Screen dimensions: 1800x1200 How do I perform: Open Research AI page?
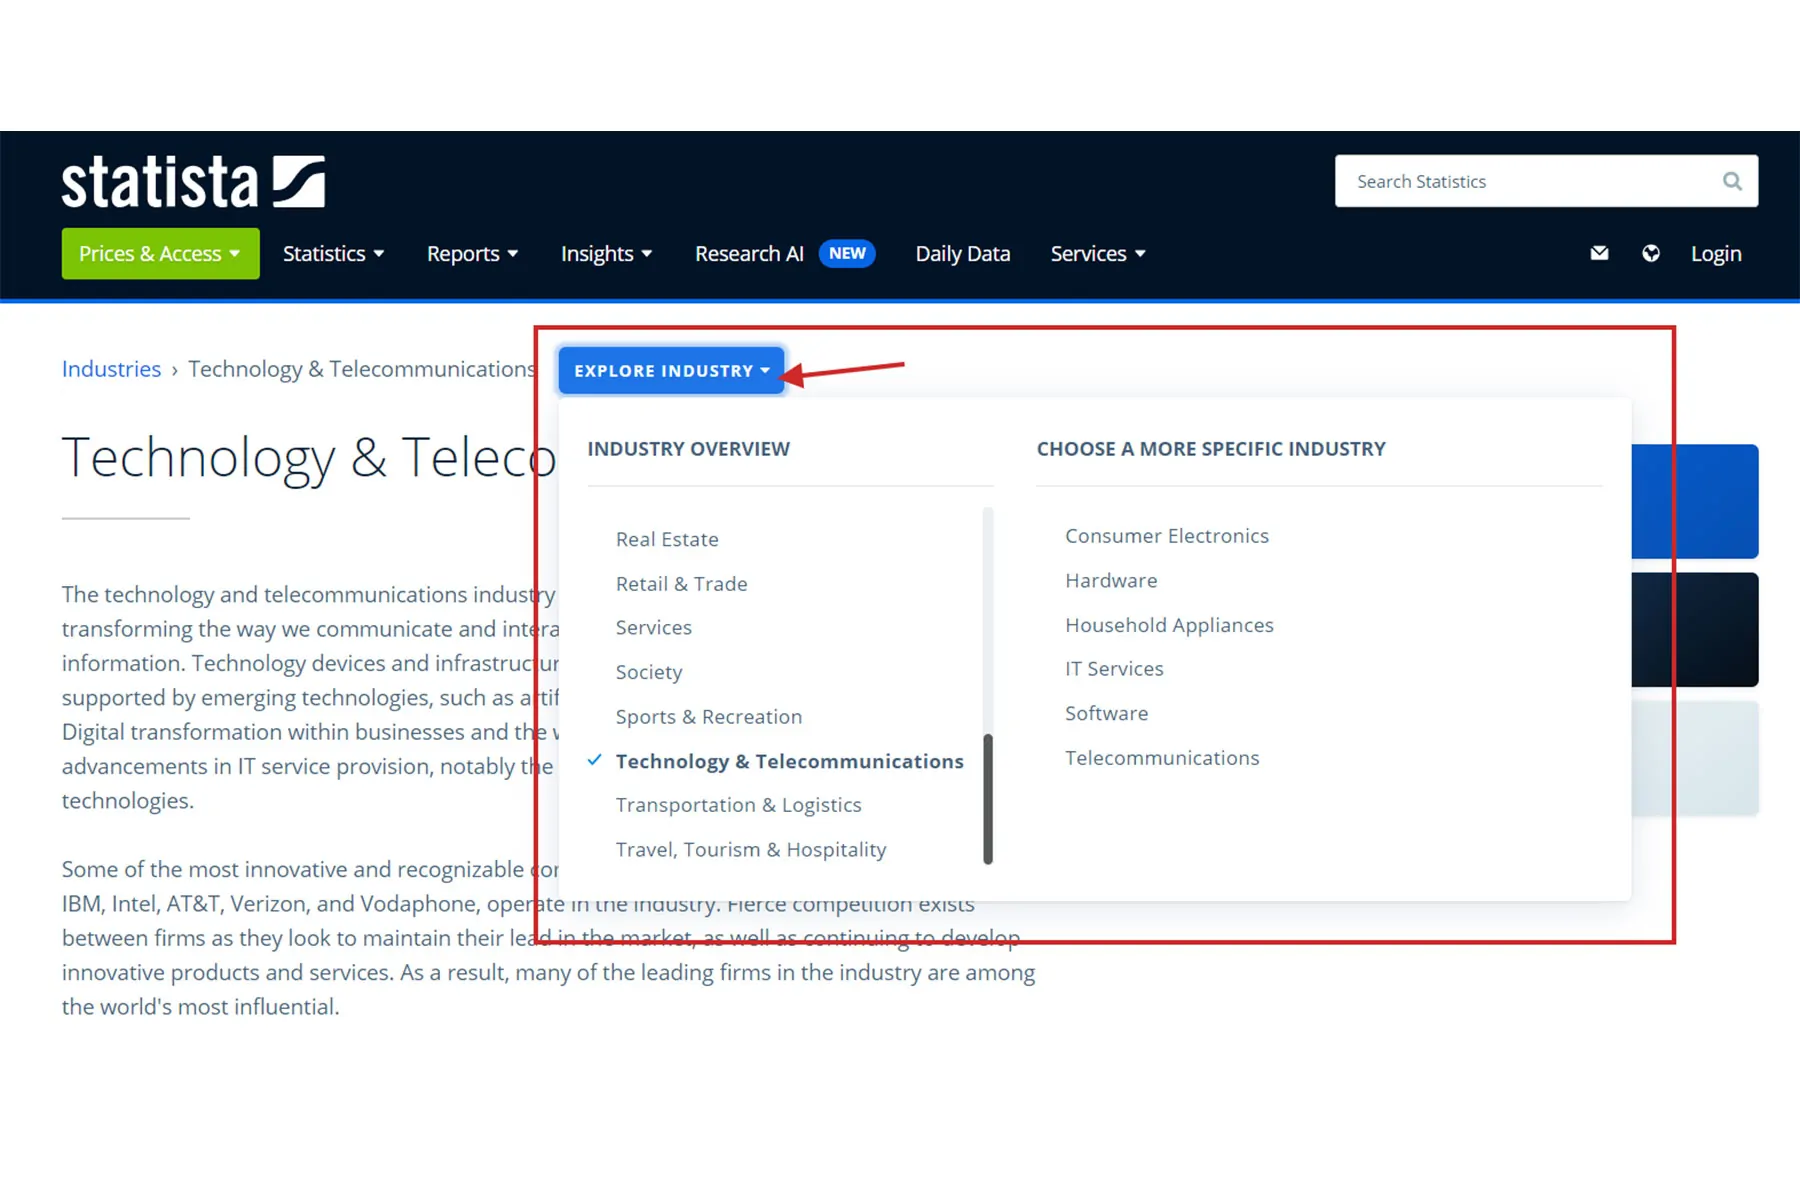(x=749, y=254)
